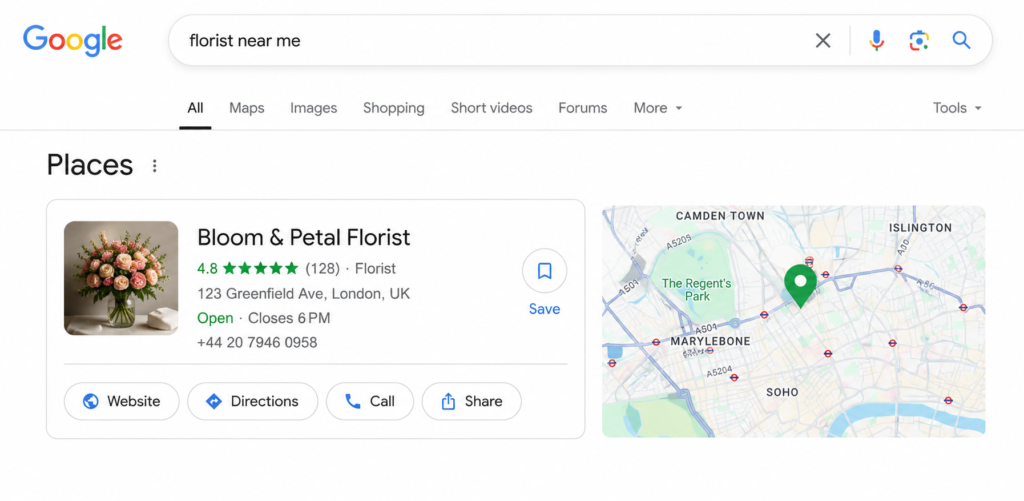
Task: Open the Tools dropdown
Action: pyautogui.click(x=957, y=108)
